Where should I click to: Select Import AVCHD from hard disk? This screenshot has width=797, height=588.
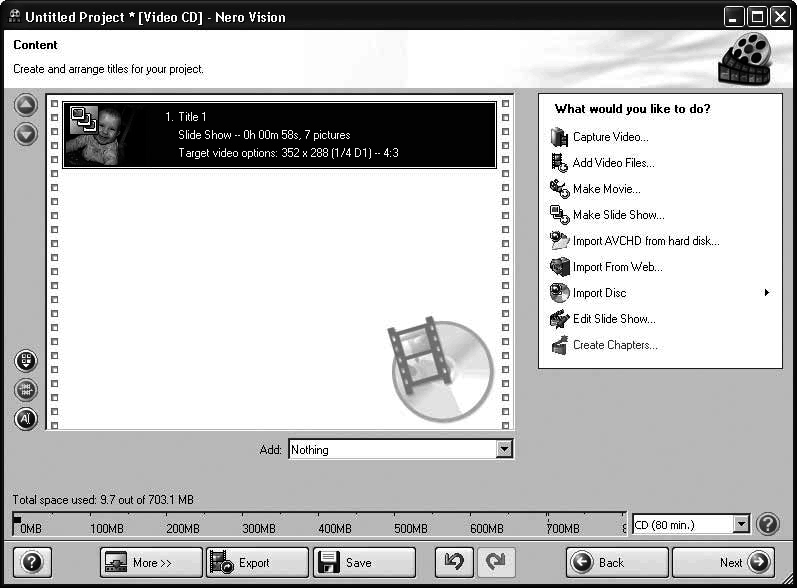645,241
